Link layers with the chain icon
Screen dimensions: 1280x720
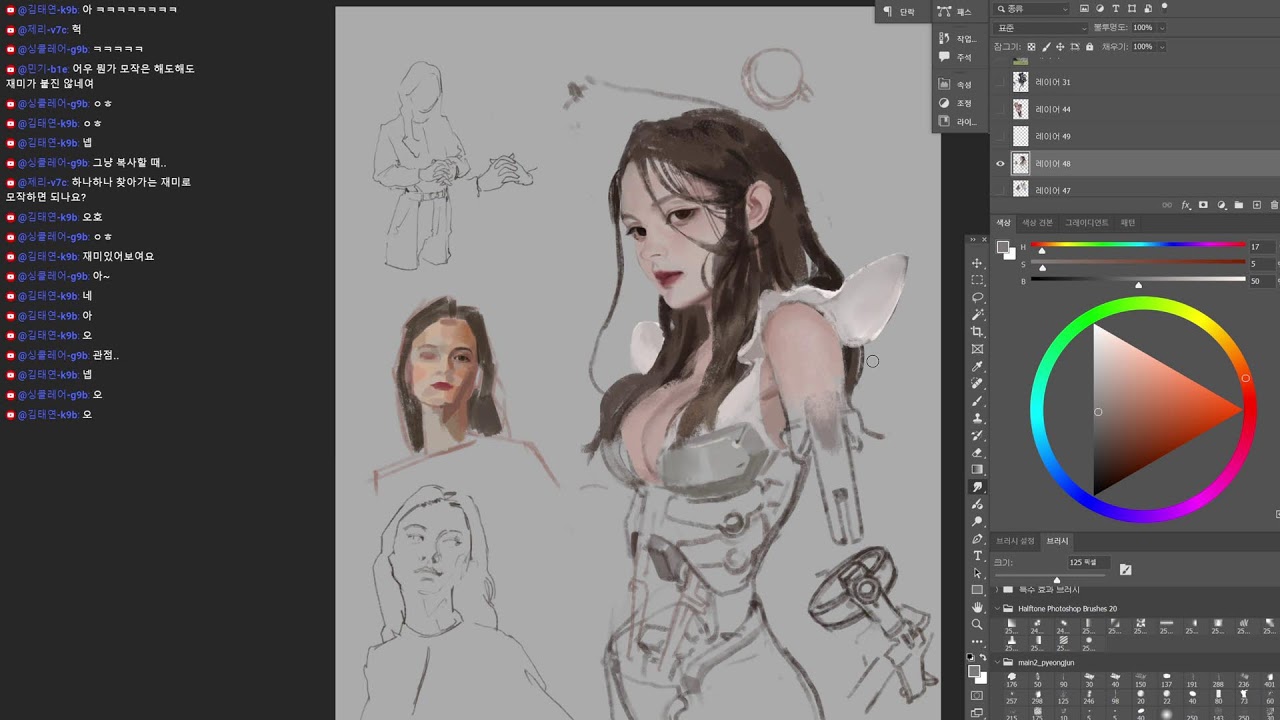click(x=1167, y=205)
